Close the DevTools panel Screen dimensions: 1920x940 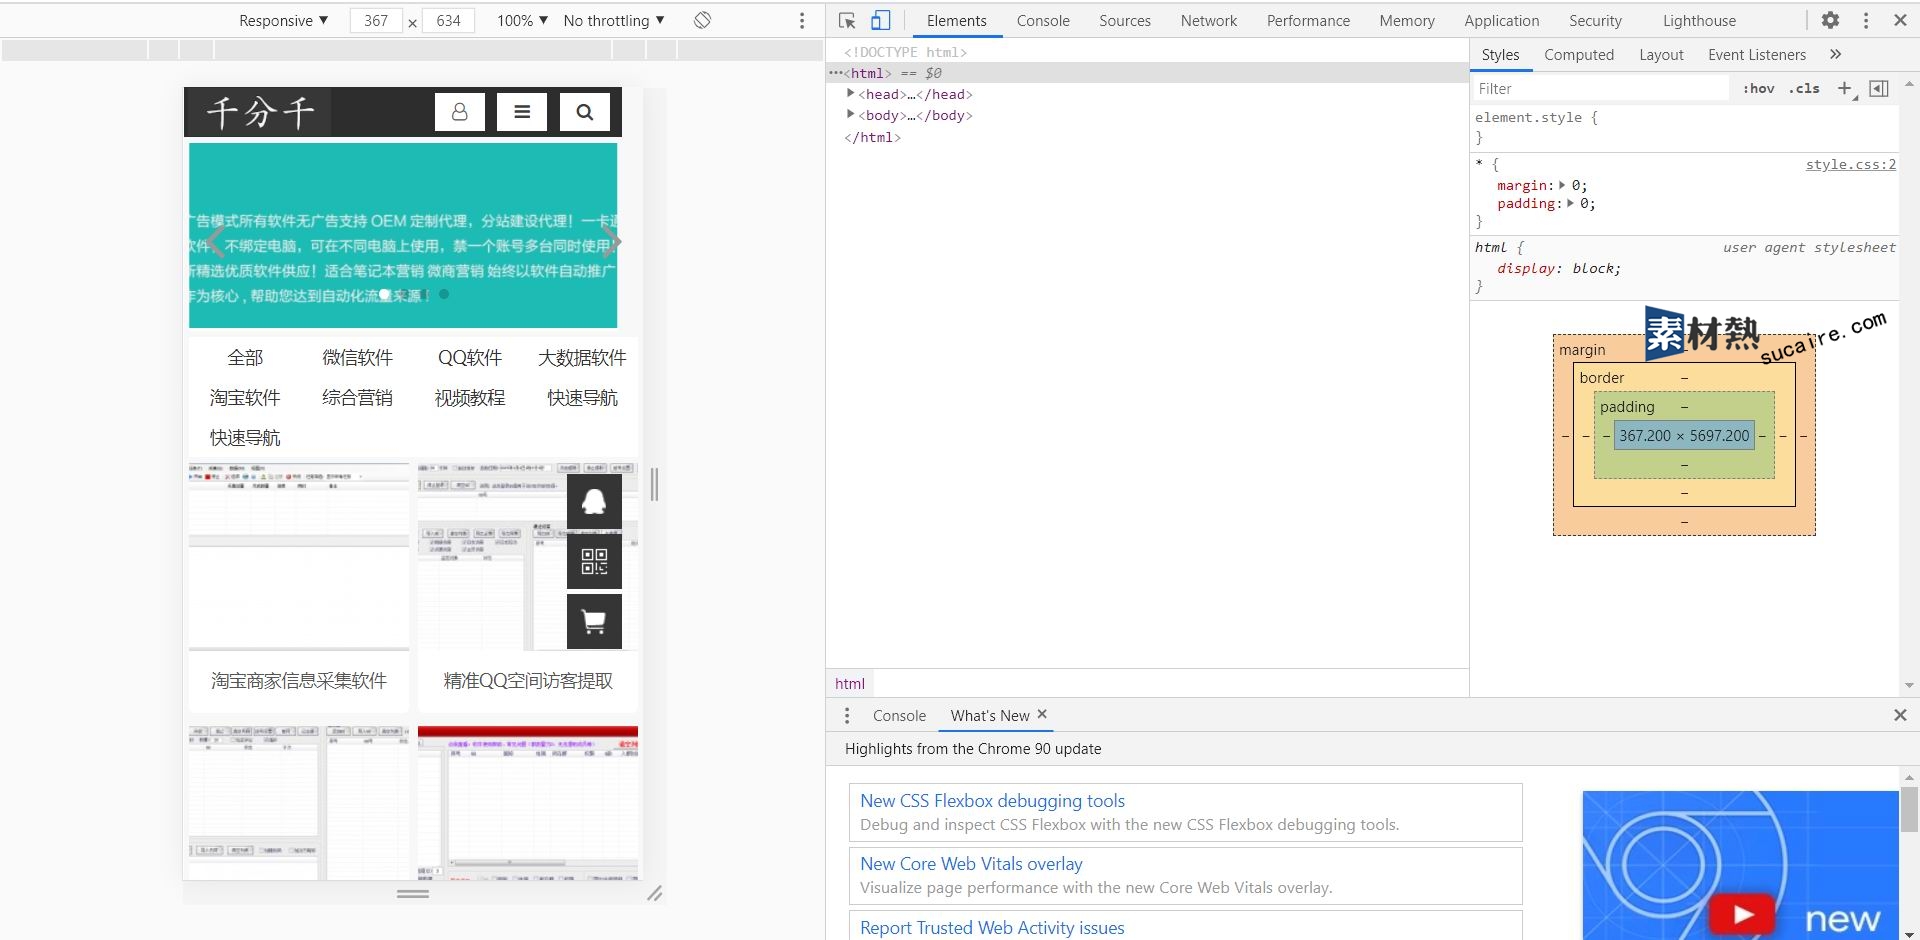tap(1900, 20)
